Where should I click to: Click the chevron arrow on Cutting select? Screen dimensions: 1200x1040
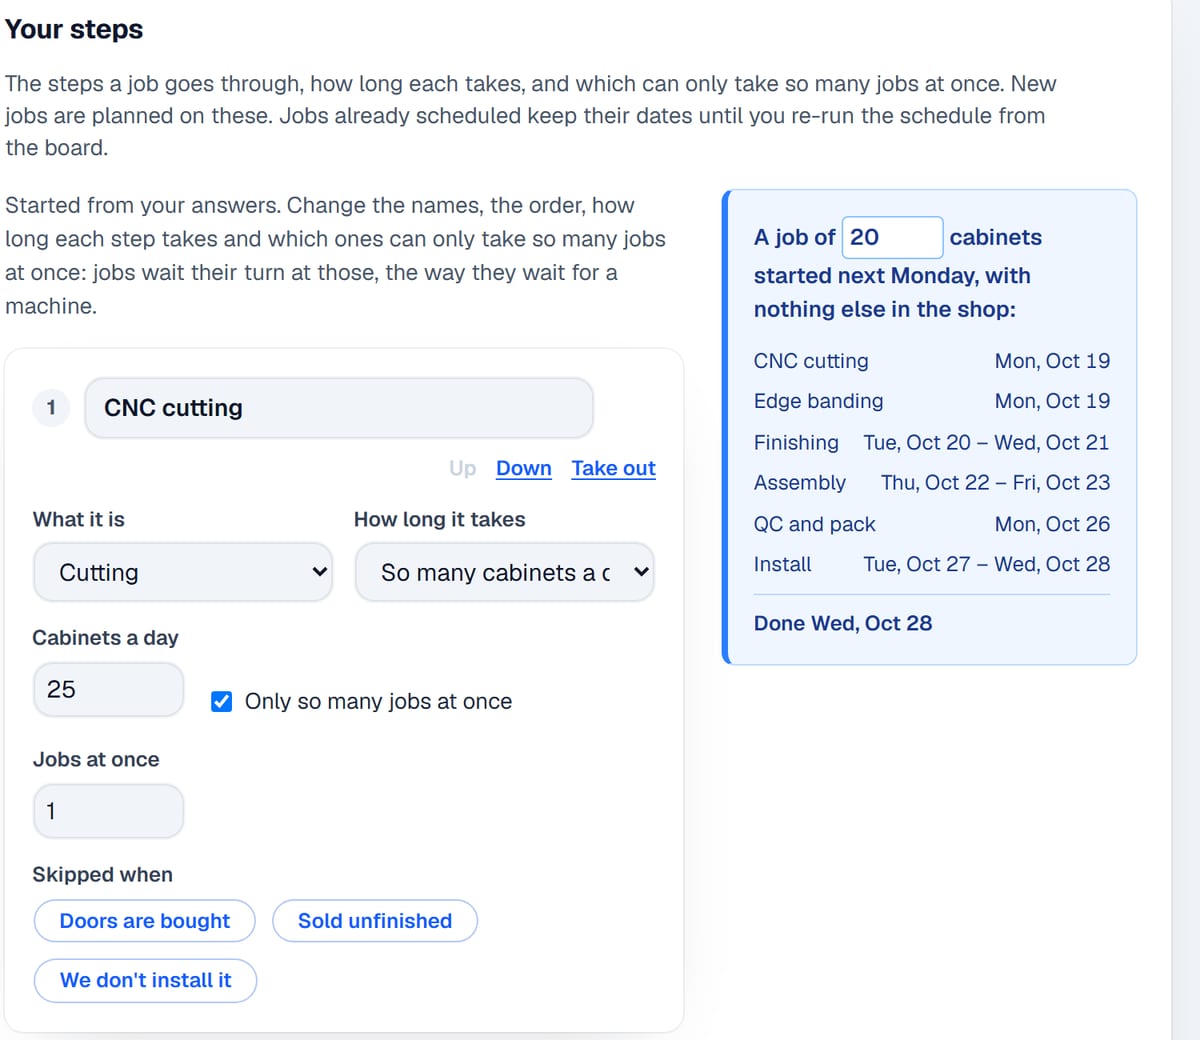pos(319,572)
